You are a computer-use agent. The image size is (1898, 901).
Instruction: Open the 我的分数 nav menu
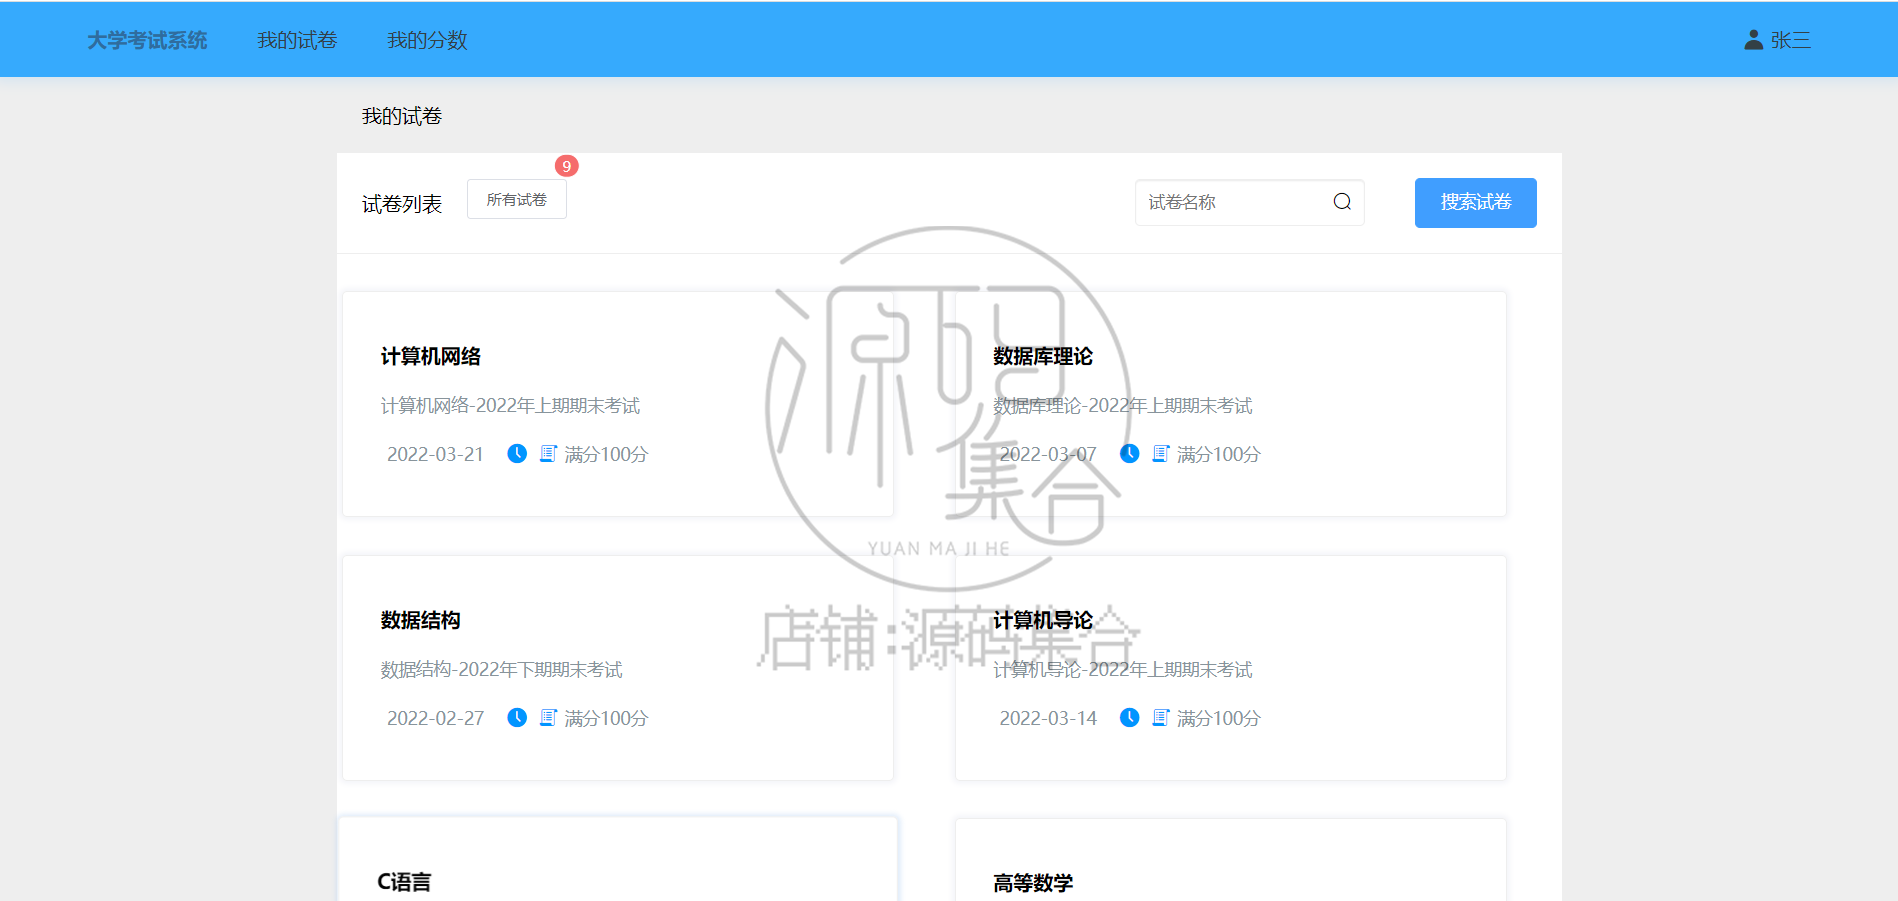point(427,40)
